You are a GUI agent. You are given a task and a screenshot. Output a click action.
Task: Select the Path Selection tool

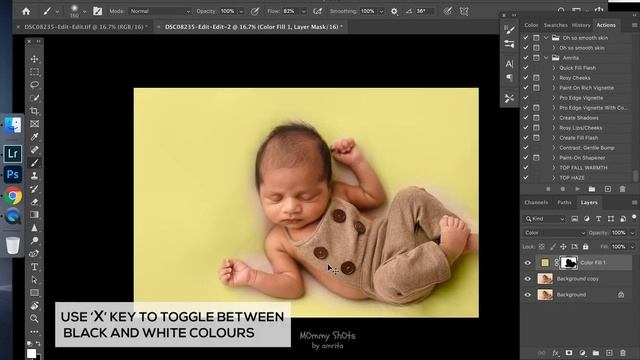click(x=34, y=280)
